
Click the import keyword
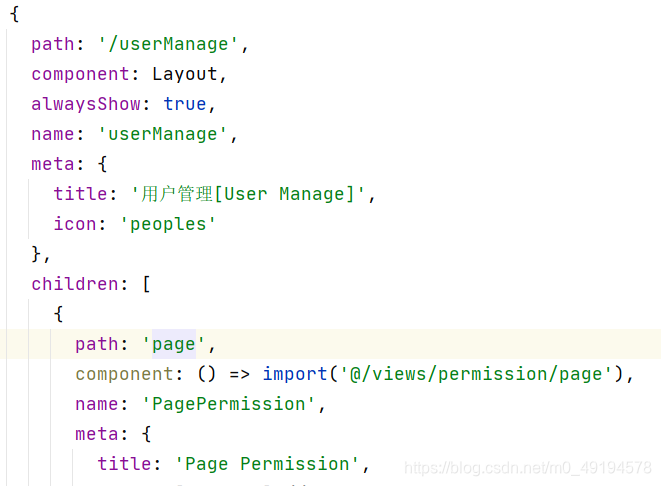tap(295, 374)
